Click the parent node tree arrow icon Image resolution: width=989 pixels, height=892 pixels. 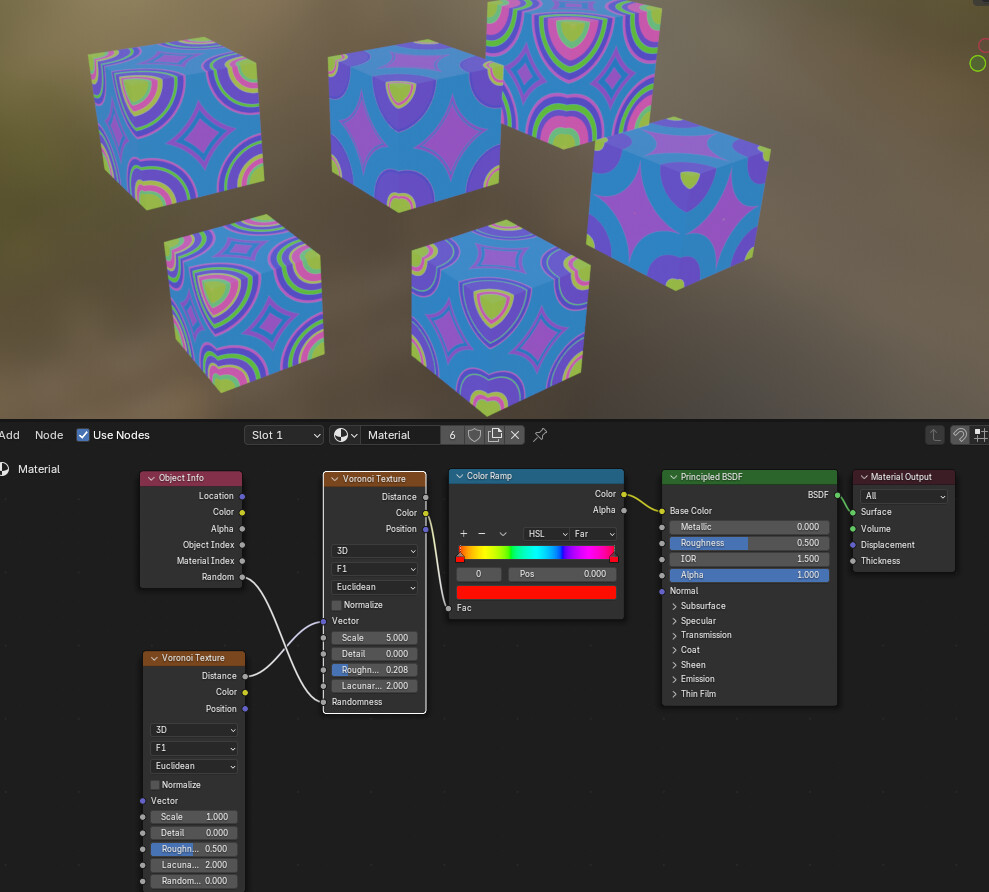[x=935, y=435]
